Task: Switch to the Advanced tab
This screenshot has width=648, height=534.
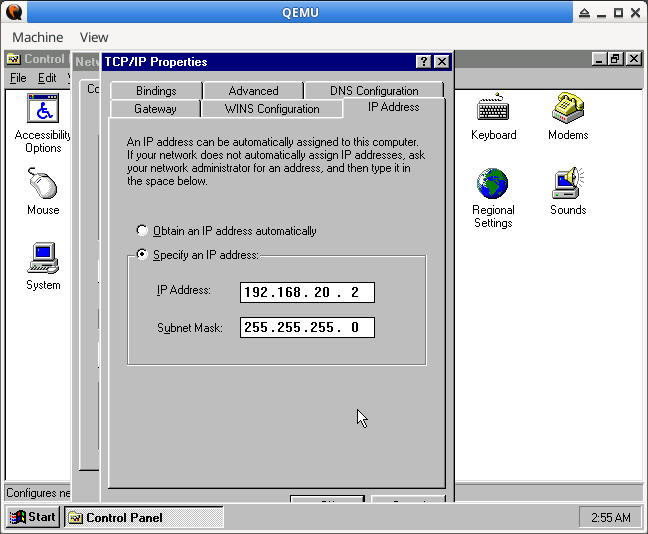Action: click(x=253, y=91)
